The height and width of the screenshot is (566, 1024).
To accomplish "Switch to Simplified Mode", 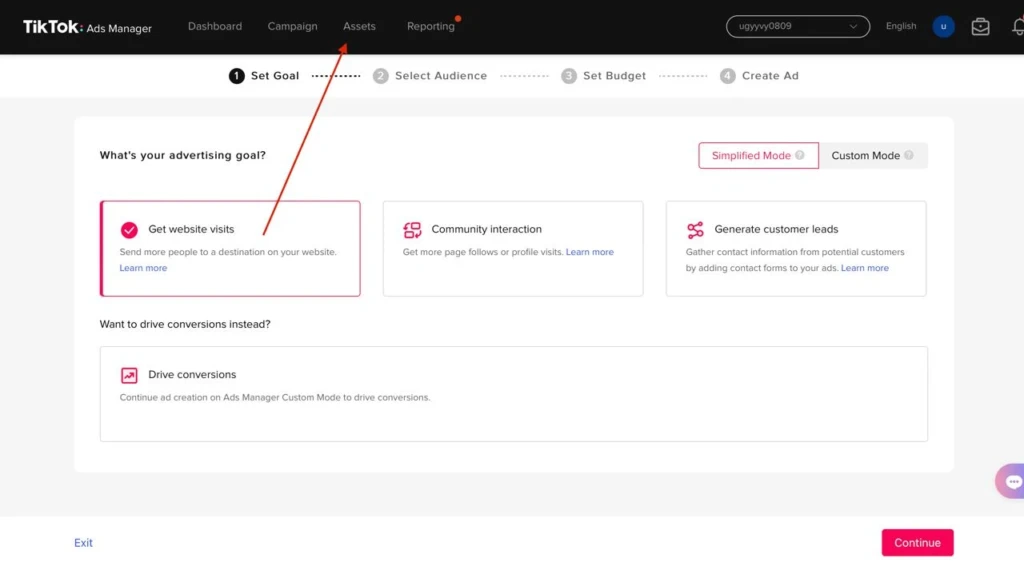I will pyautogui.click(x=758, y=155).
